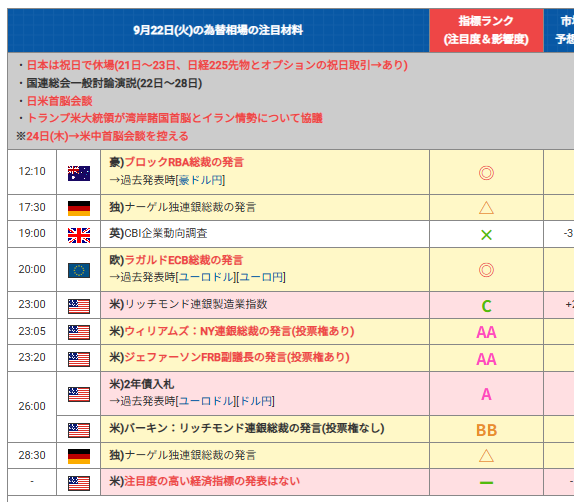Click the green X rank for CBI企業動向調査
574x502 pixels.
pos(486,235)
